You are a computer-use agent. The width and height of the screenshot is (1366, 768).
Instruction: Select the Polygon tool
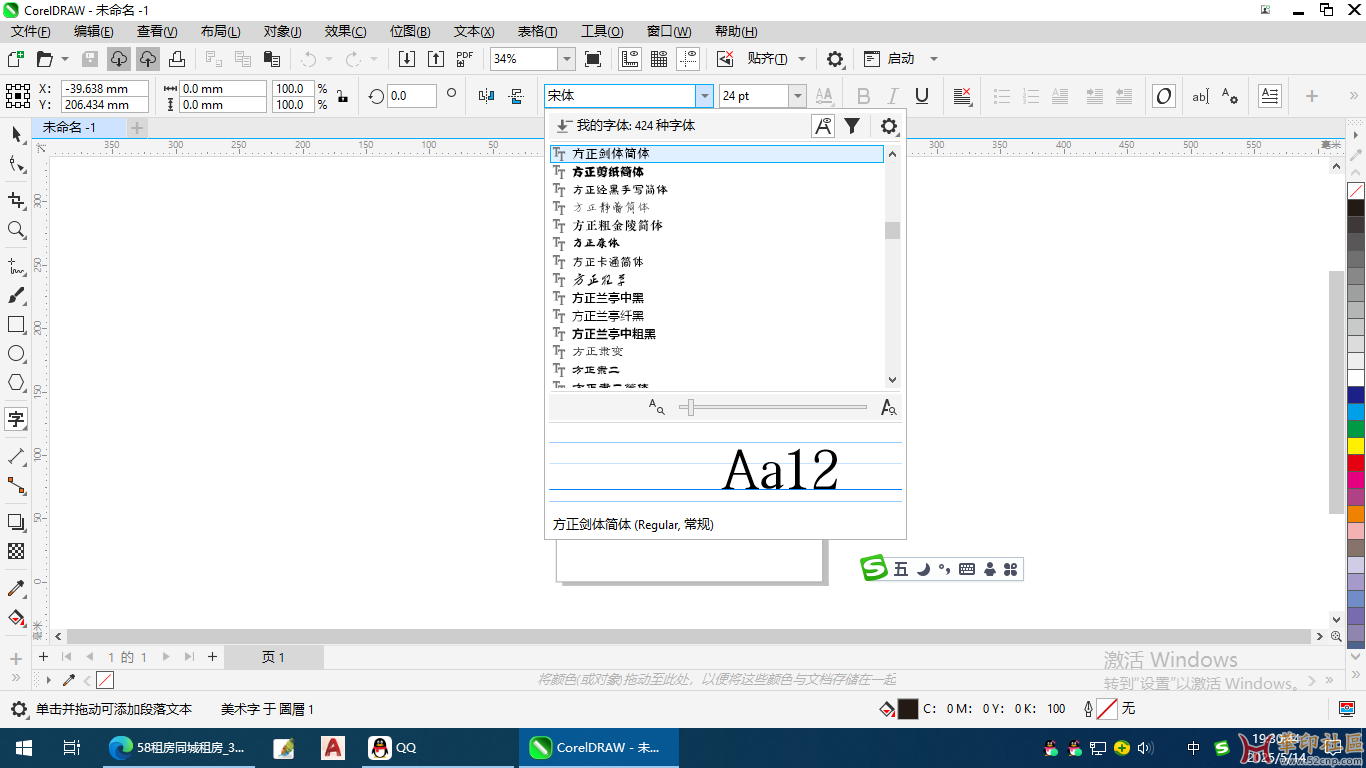[x=16, y=382]
